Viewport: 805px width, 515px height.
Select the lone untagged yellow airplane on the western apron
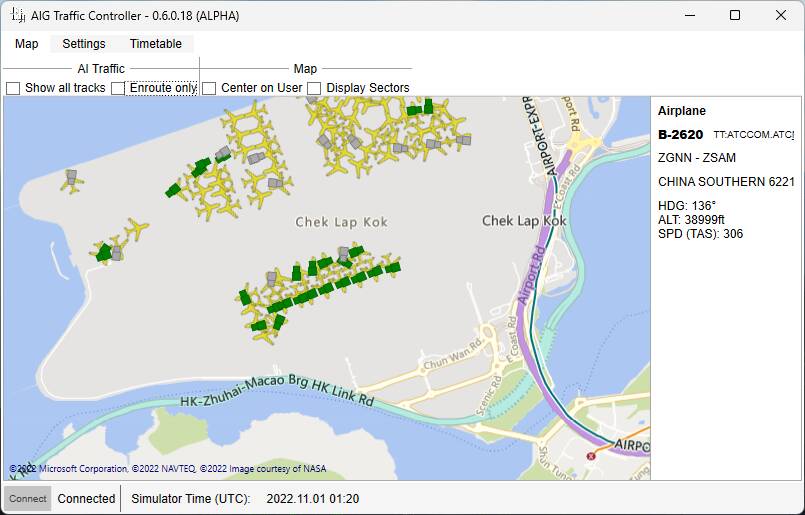[x=137, y=228]
